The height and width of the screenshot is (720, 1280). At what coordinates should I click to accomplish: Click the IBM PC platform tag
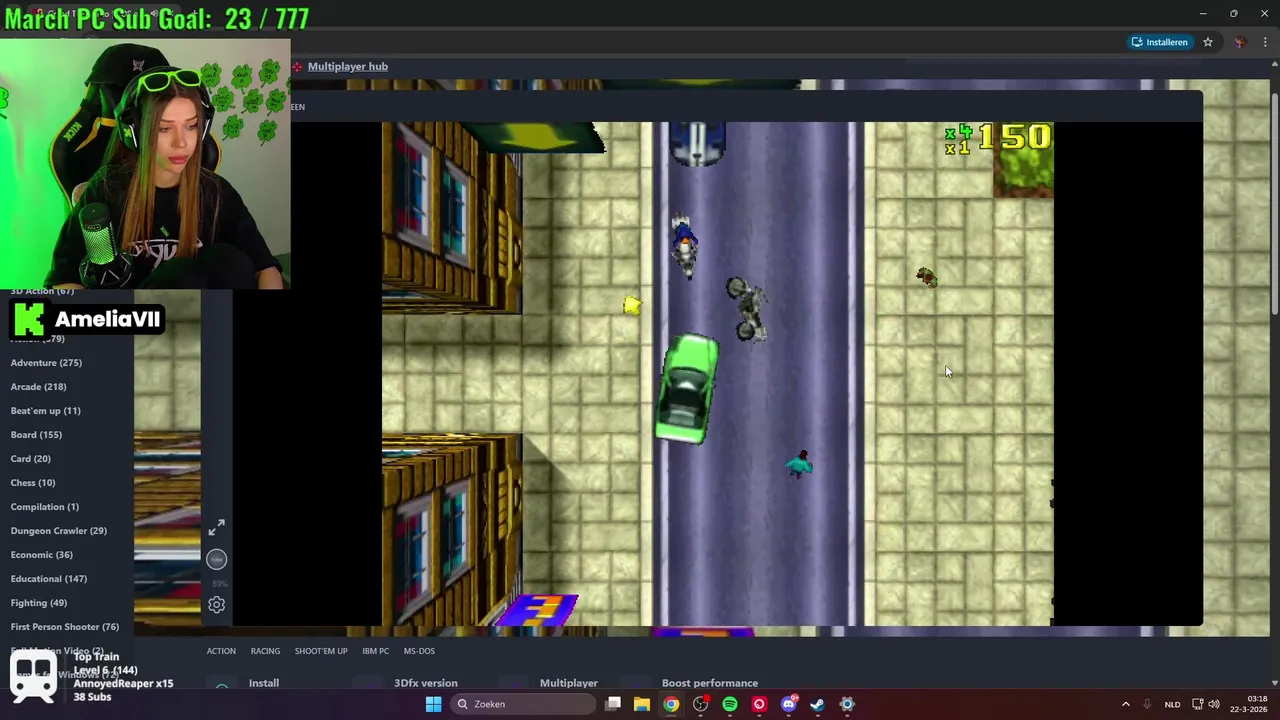[x=375, y=651]
